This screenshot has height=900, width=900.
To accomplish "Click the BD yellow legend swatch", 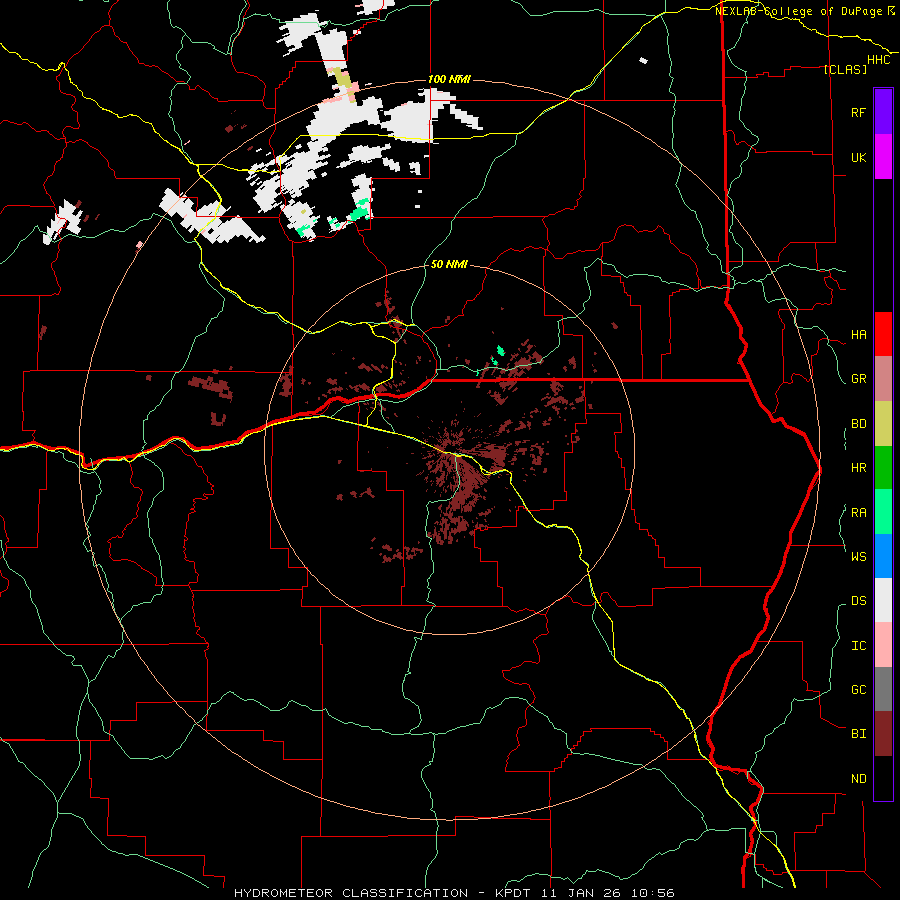I will (883, 424).
